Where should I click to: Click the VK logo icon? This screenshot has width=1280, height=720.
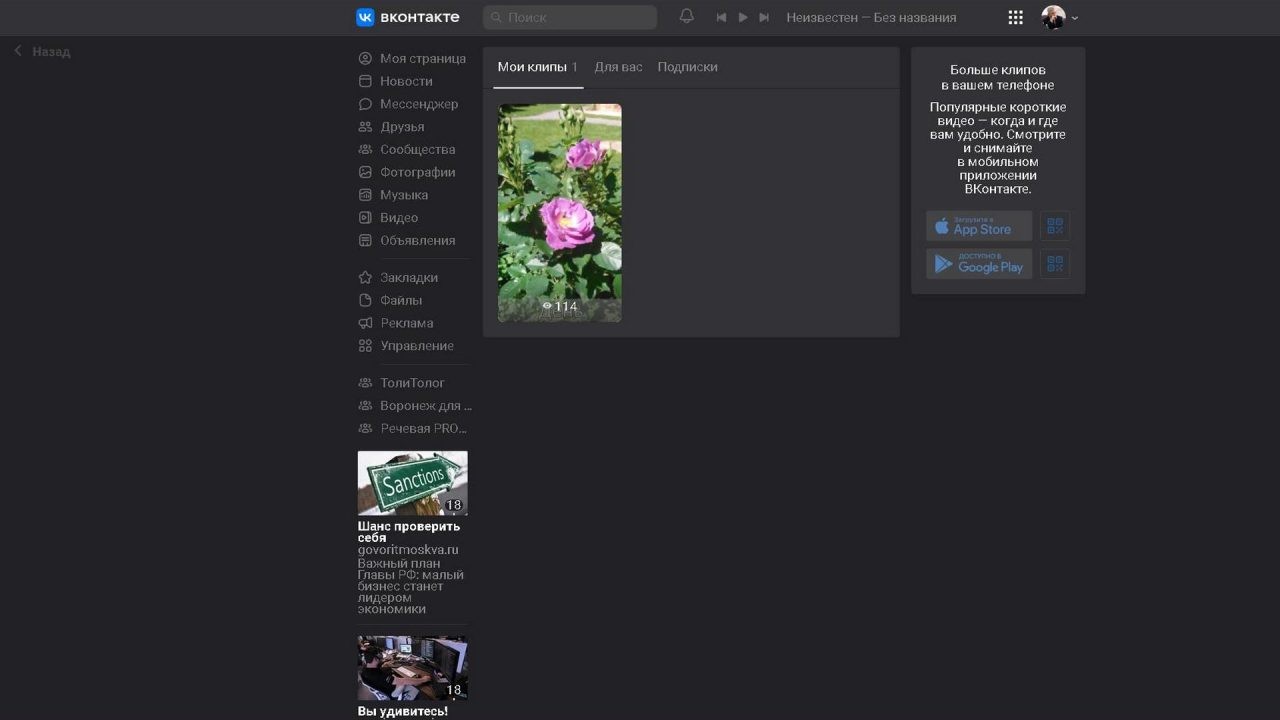pyautogui.click(x=365, y=17)
